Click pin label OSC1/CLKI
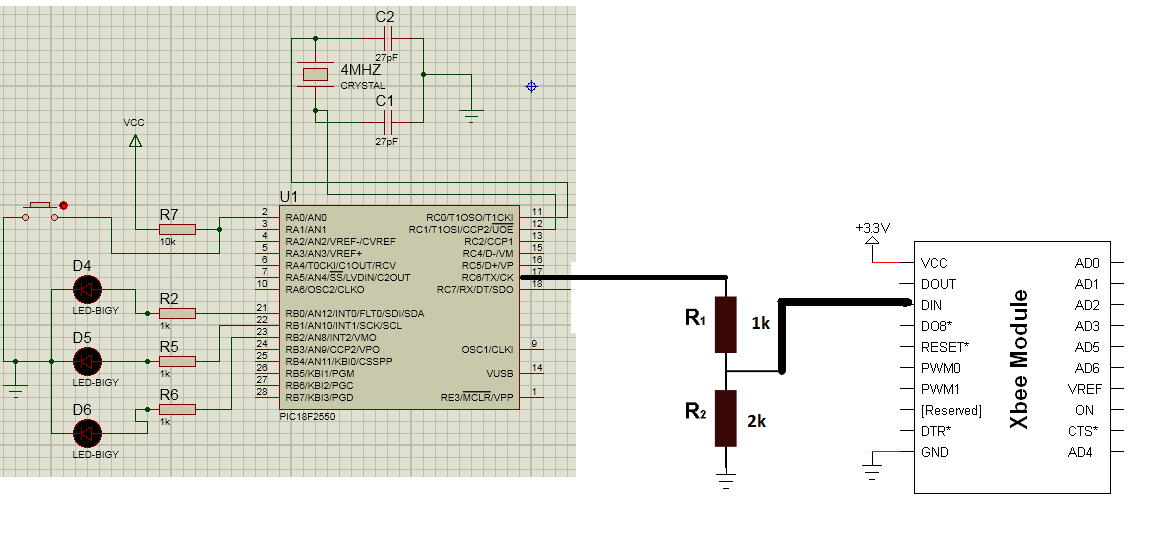The height and width of the screenshot is (550, 1161). (x=487, y=349)
